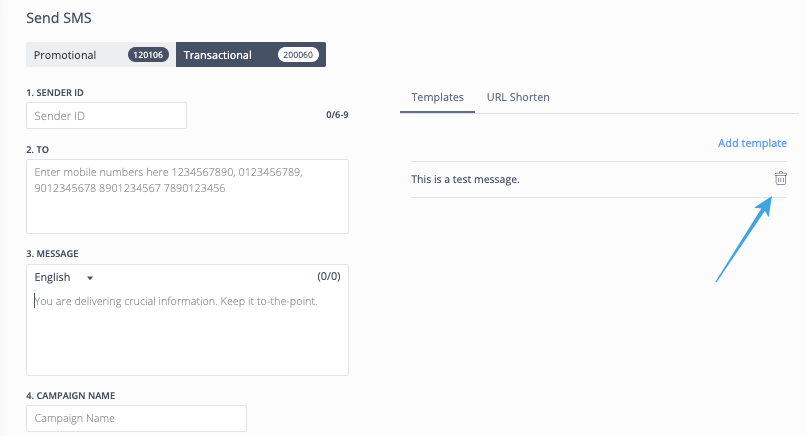
Task: Click the 0/6-9 sender ID length counter
Action: 337,115
